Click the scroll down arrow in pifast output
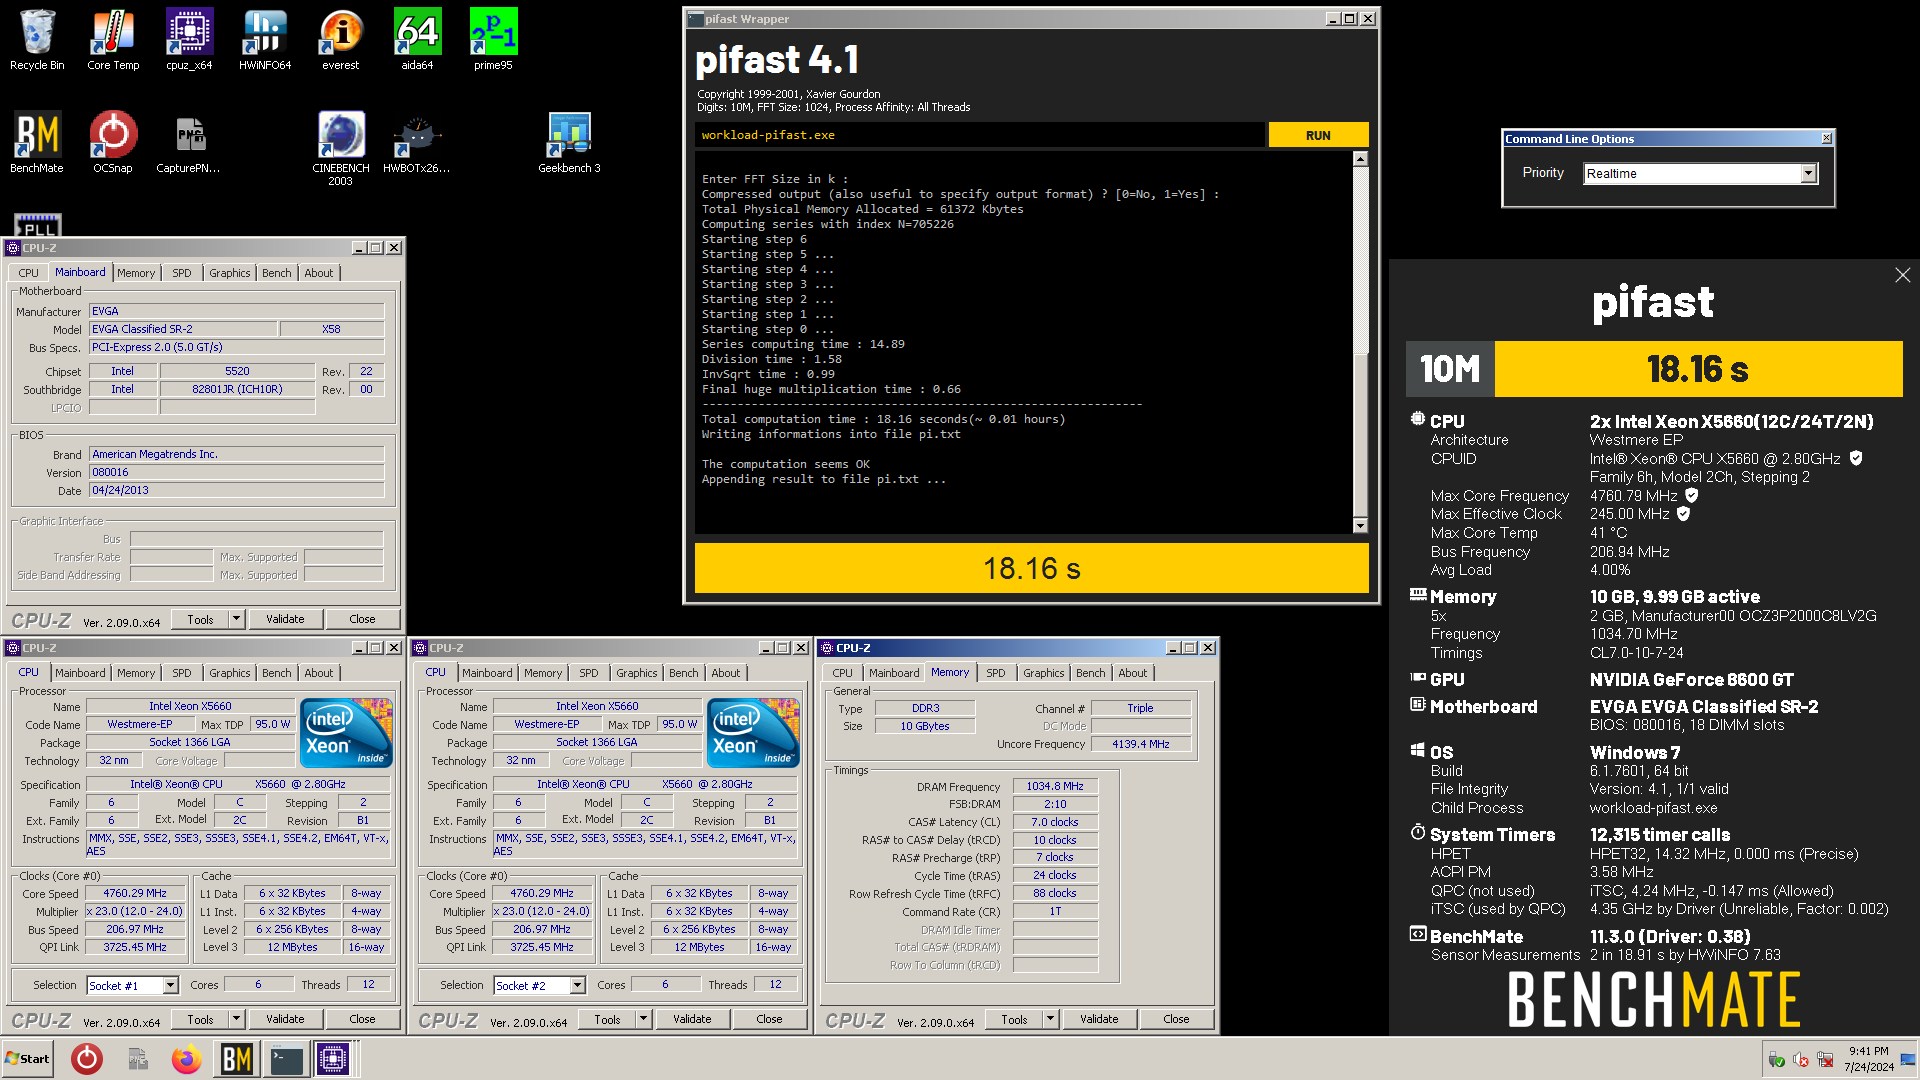 (1360, 526)
